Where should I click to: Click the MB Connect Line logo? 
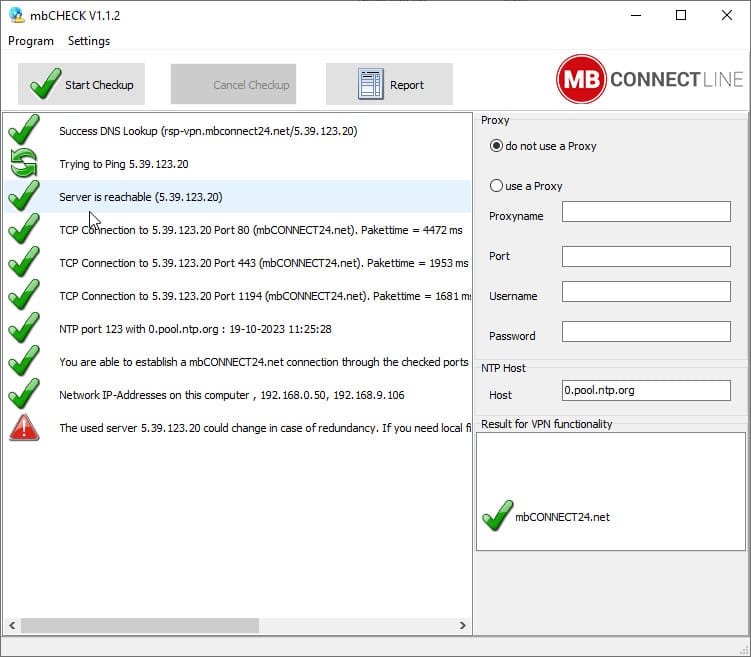click(649, 79)
